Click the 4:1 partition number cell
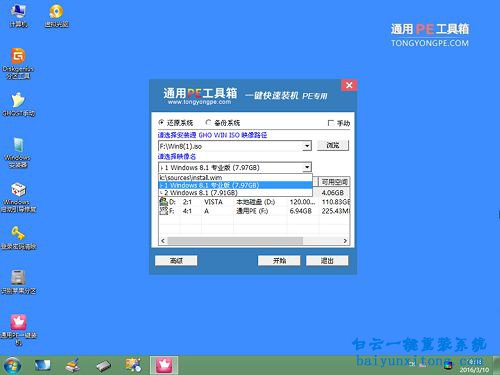Screen dimensions: 500x375 tap(187, 211)
